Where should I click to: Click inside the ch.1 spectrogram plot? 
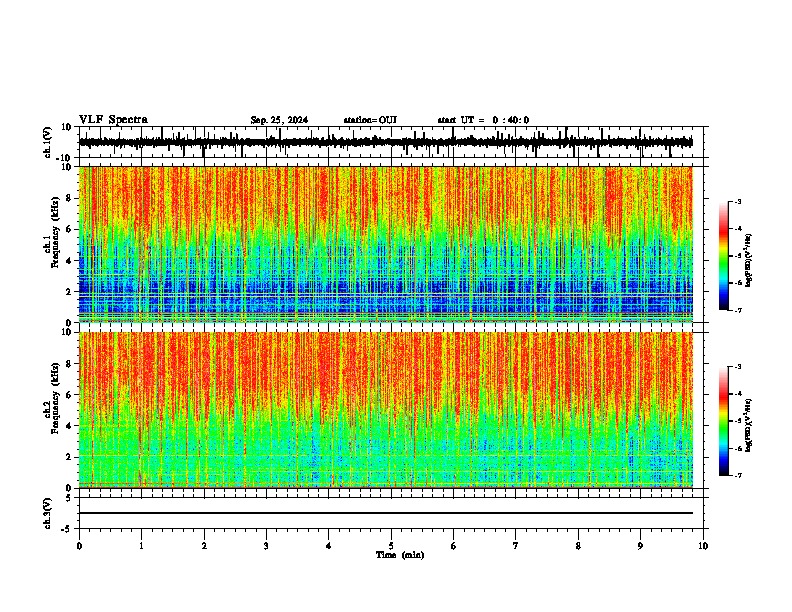tap(386, 244)
